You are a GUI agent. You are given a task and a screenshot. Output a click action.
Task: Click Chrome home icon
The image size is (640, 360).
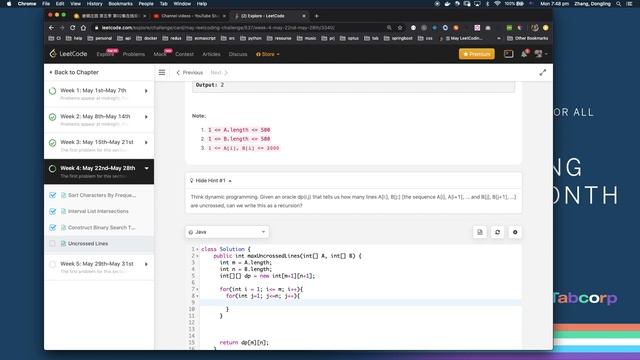point(83,27)
